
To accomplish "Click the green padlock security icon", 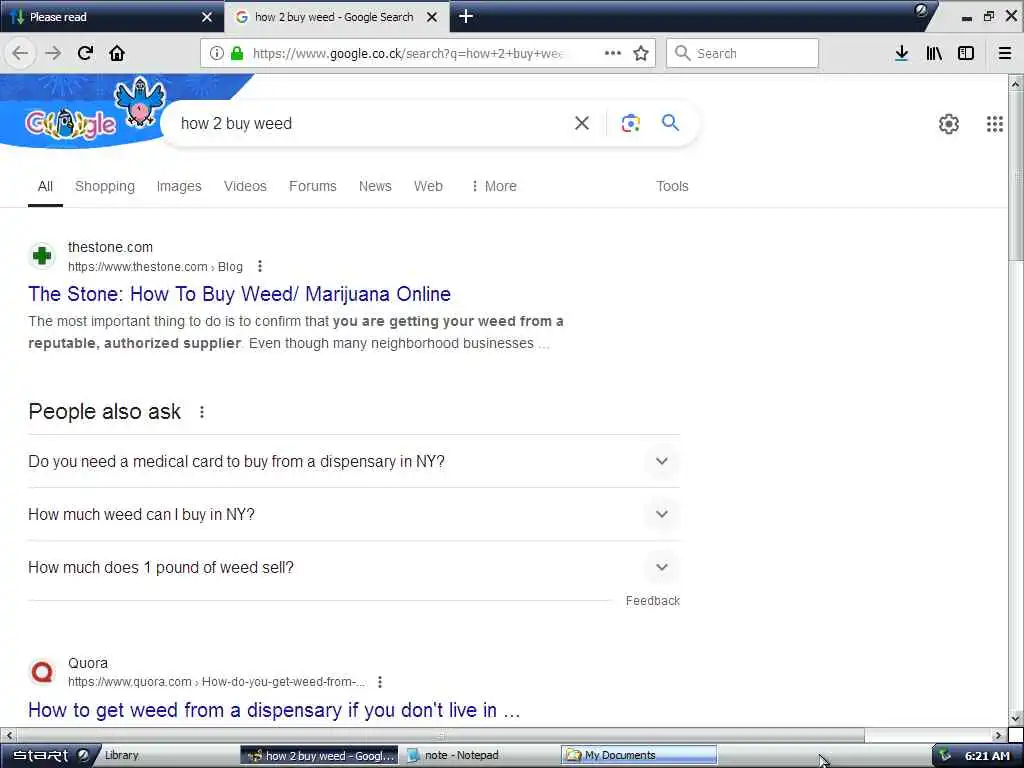I will (237, 53).
